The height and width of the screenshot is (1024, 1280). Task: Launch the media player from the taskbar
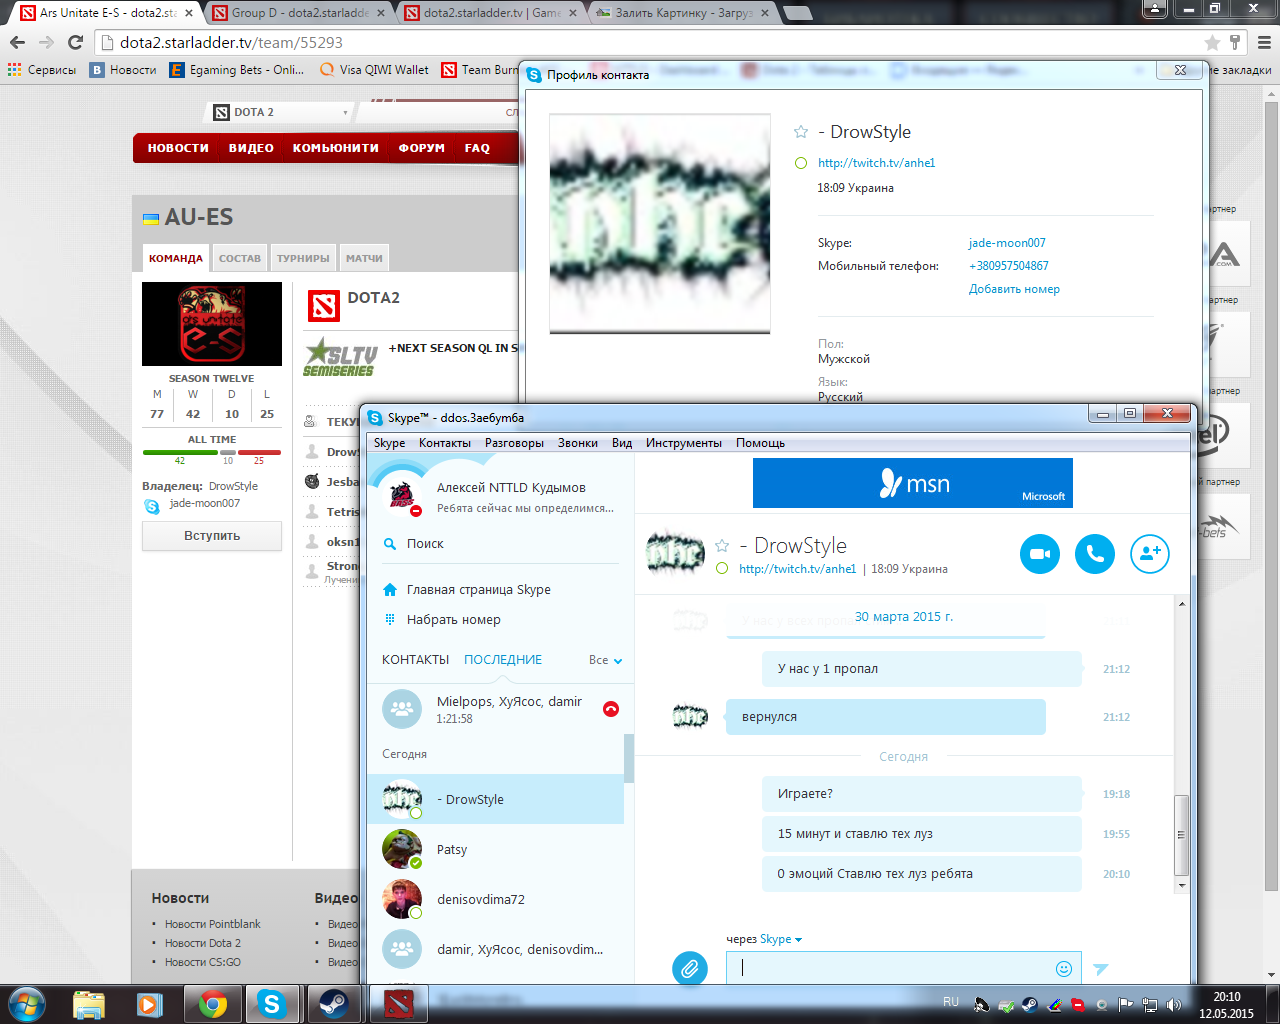[150, 1004]
